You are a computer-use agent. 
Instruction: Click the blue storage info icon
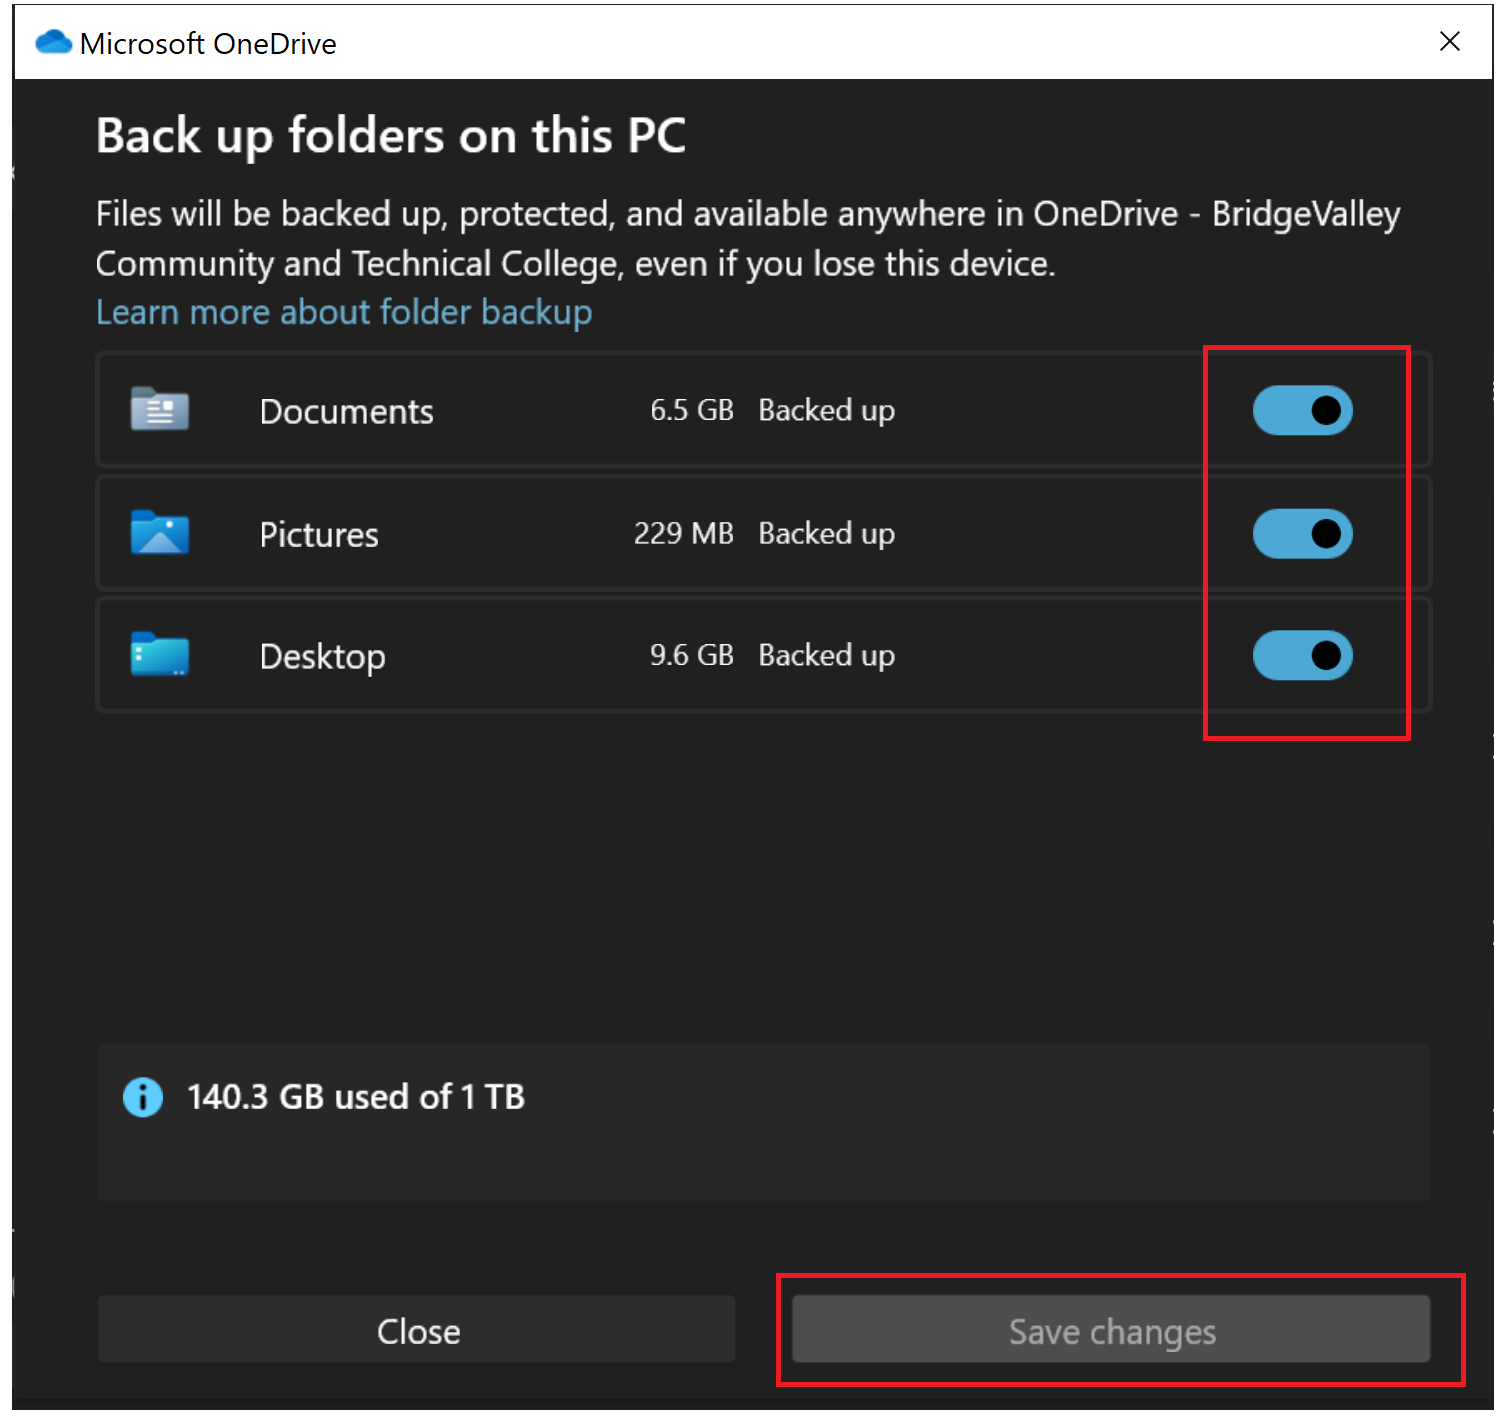[143, 1097]
